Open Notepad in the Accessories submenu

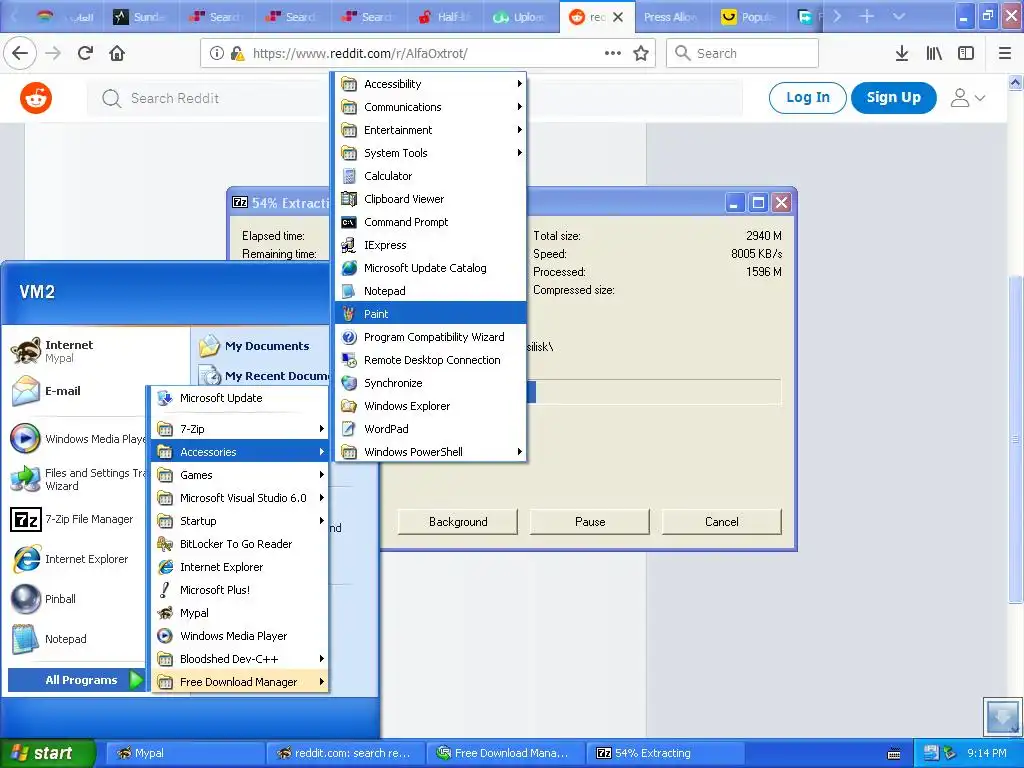pyautogui.click(x=430, y=291)
